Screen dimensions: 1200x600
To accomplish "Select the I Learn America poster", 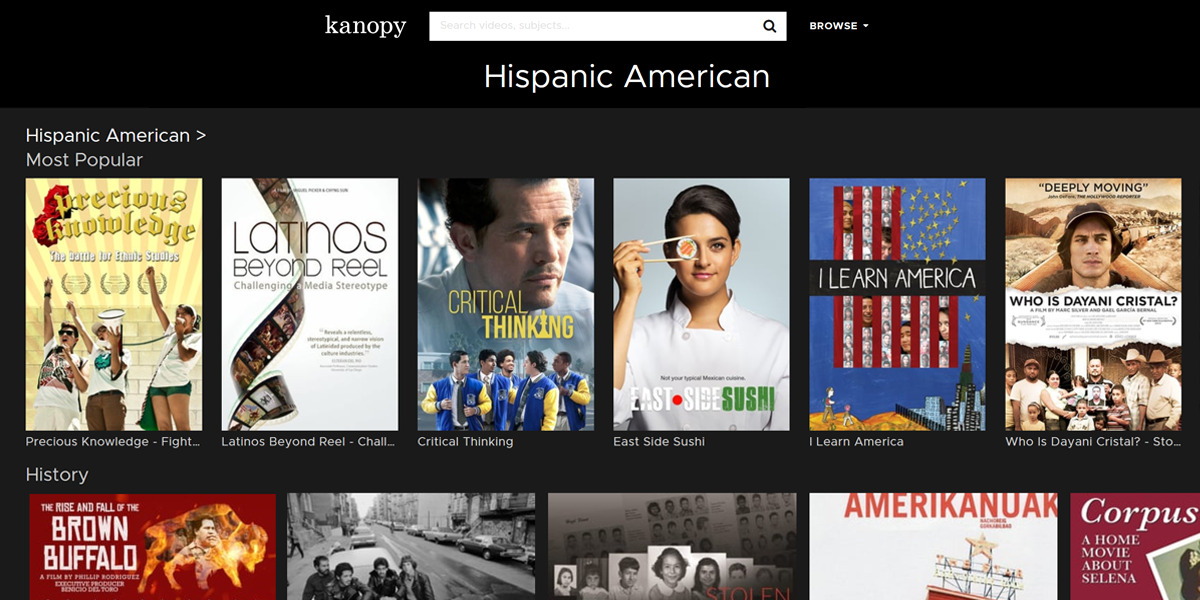I will pos(897,303).
